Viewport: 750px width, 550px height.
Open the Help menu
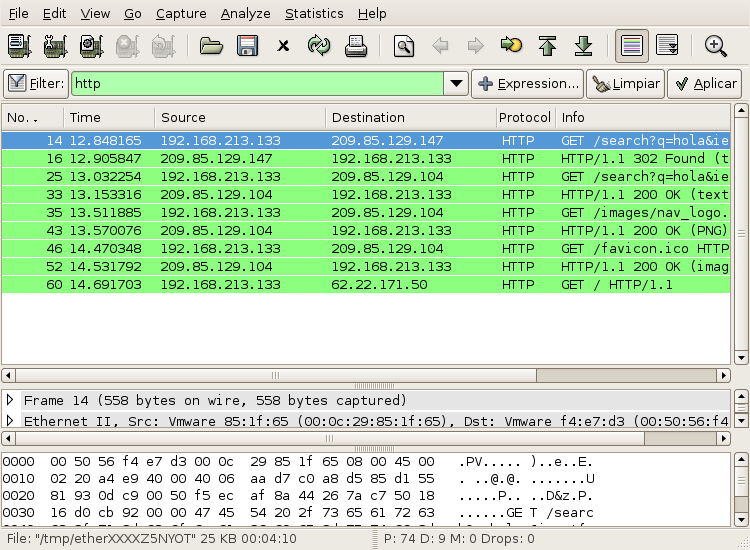click(372, 13)
